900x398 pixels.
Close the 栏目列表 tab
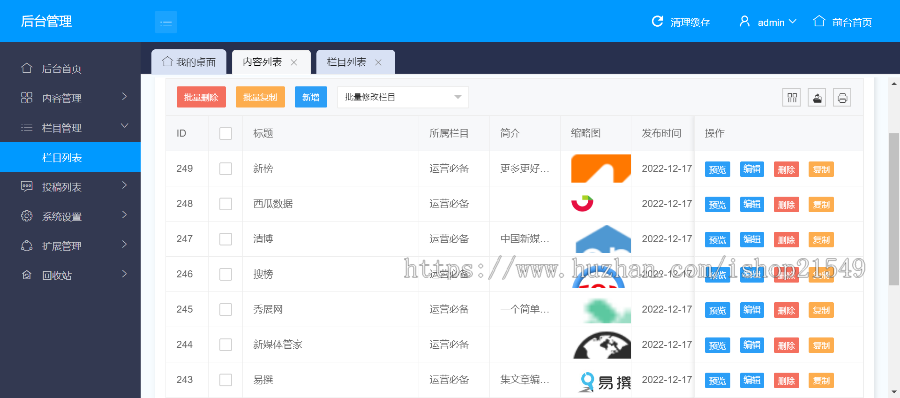point(378,63)
